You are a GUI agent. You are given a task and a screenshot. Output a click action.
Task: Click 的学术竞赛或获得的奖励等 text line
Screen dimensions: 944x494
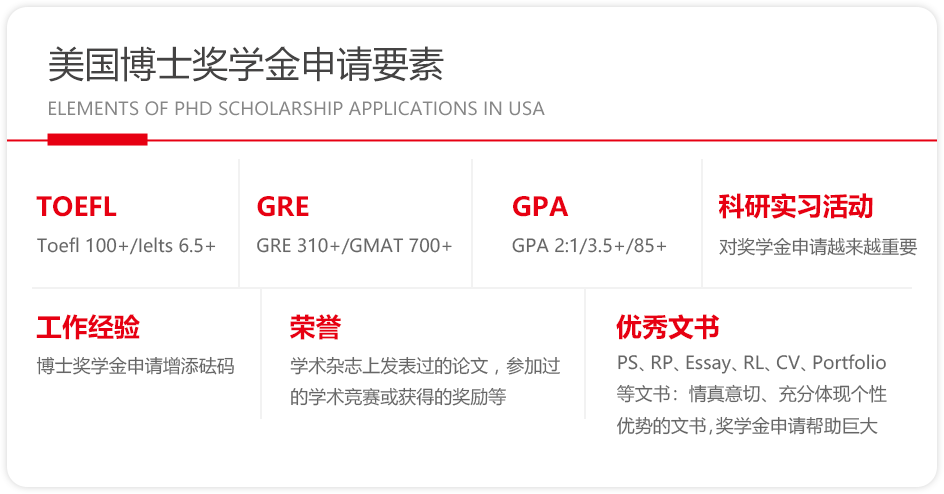pos(398,397)
